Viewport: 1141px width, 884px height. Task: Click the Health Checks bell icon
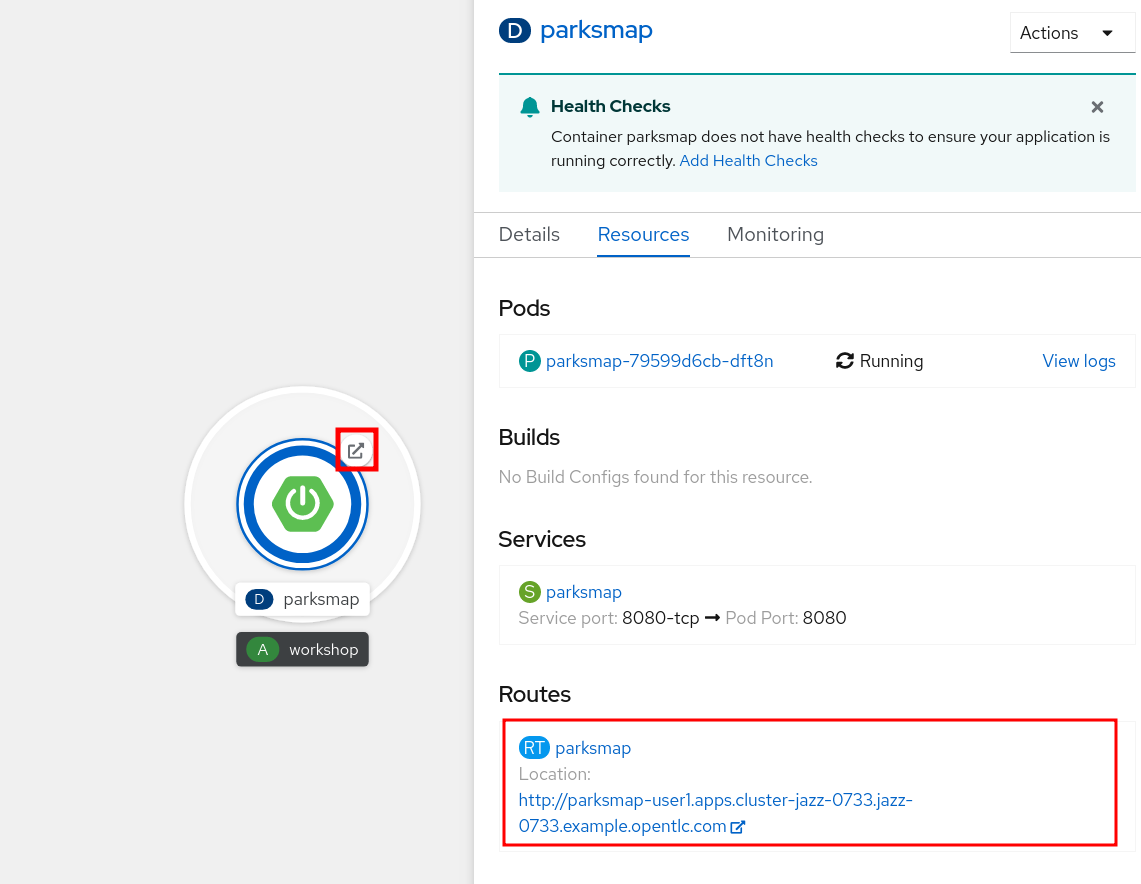click(529, 106)
